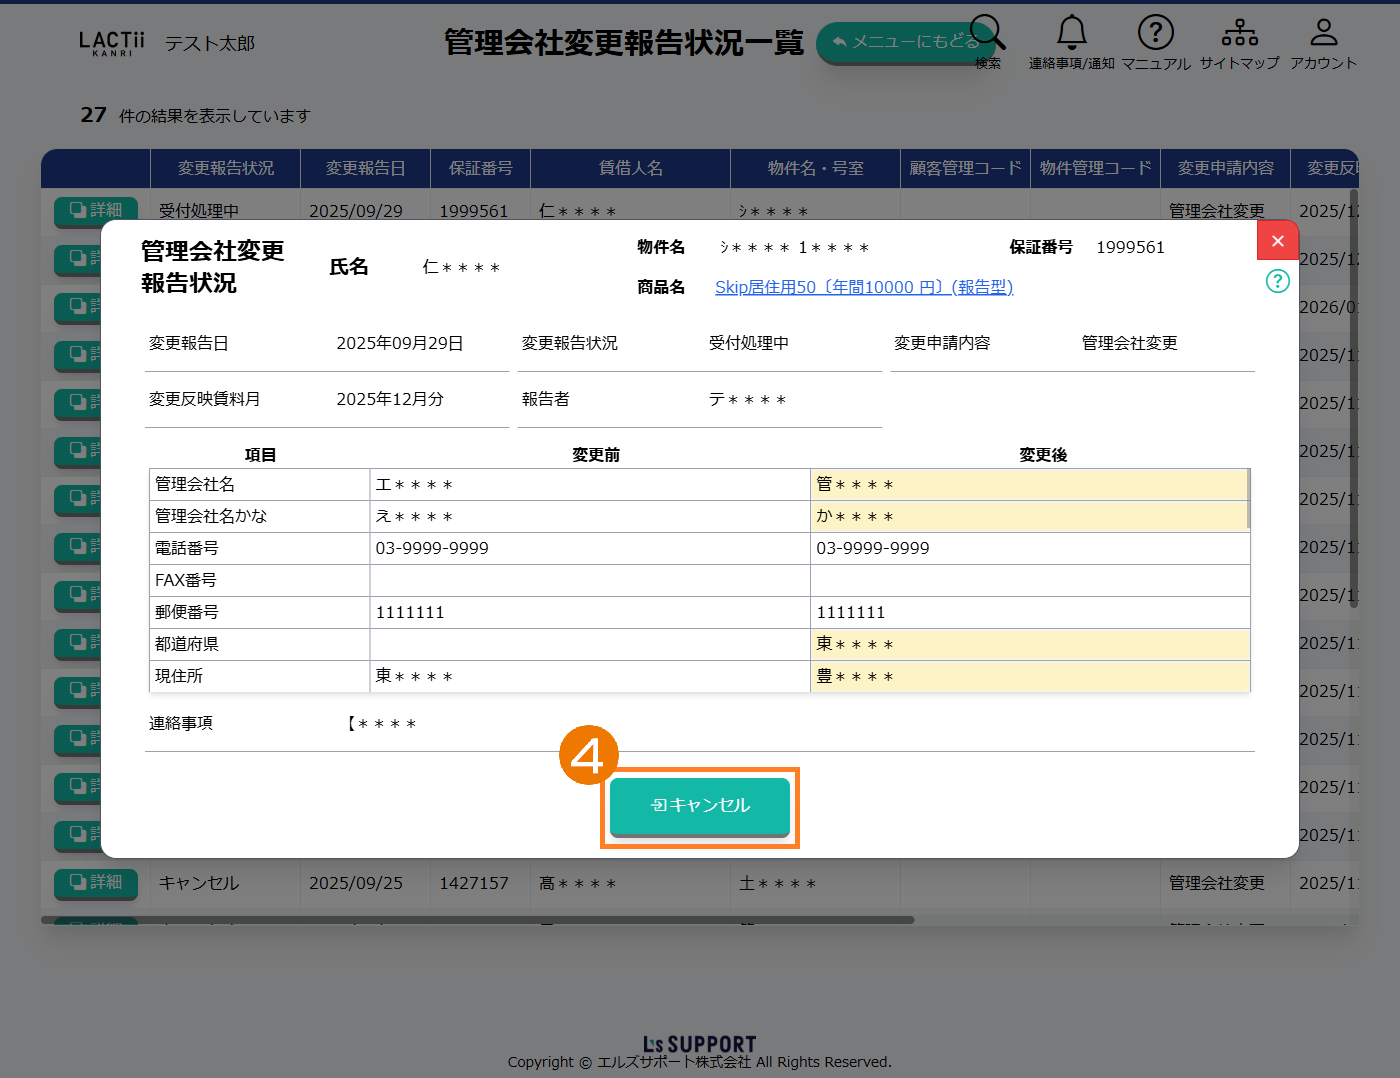The height and width of the screenshot is (1078, 1400).
Task: Click 詳細 button for 受付処理中 row
Action: click(96, 210)
